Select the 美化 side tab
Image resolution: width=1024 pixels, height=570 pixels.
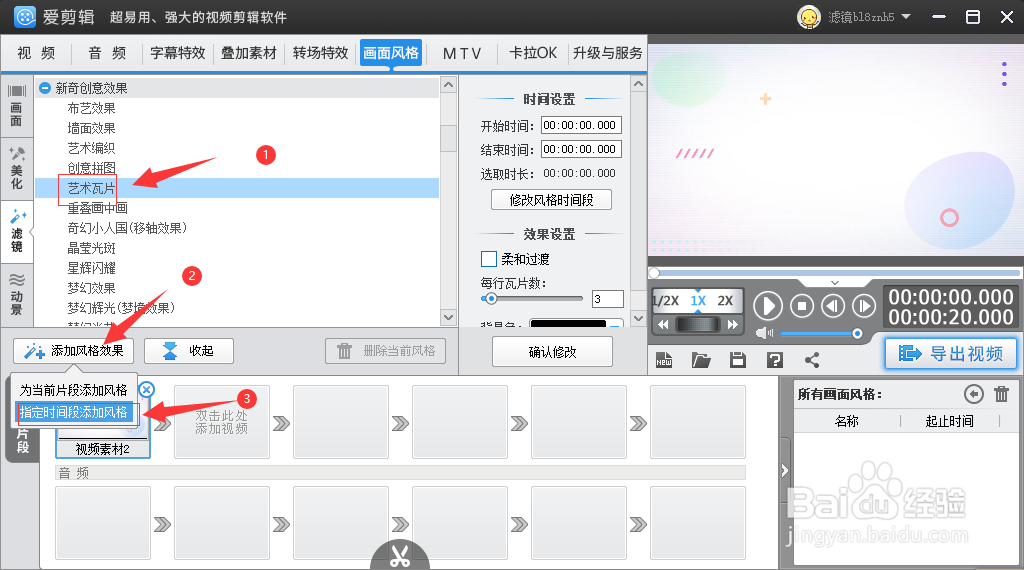pos(16,168)
